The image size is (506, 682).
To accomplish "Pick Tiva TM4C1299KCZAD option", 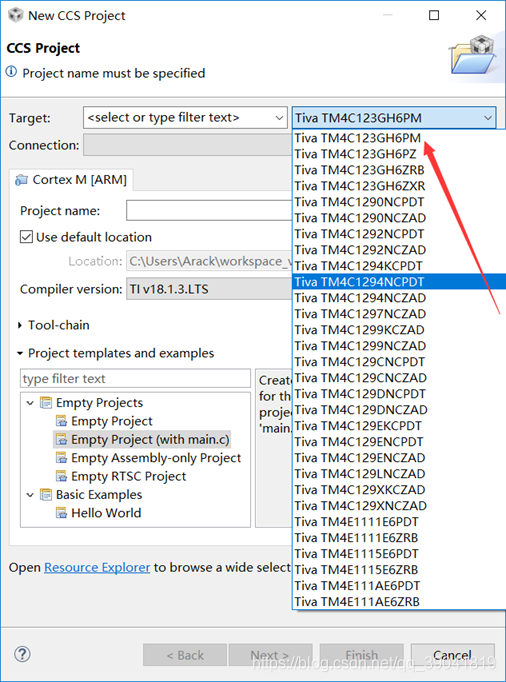I will (x=399, y=330).
